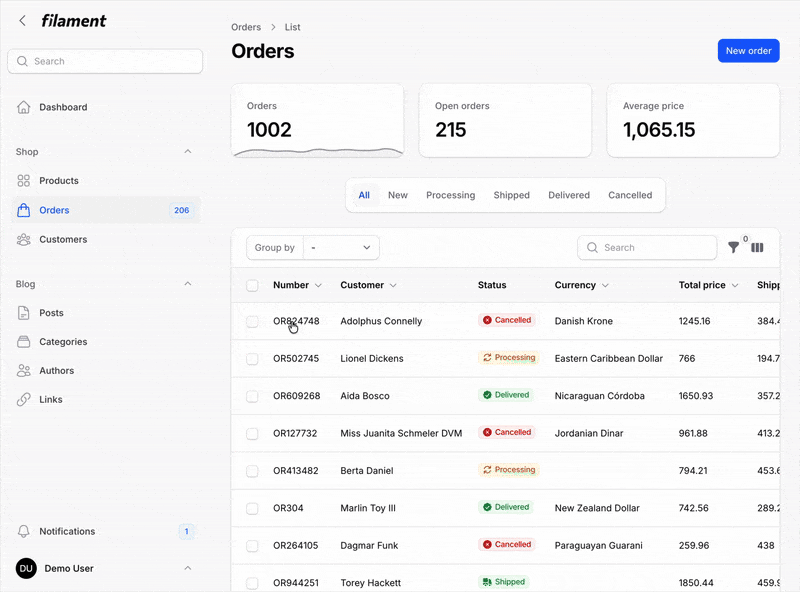Collapse the Shop section in the sidebar

187,151
